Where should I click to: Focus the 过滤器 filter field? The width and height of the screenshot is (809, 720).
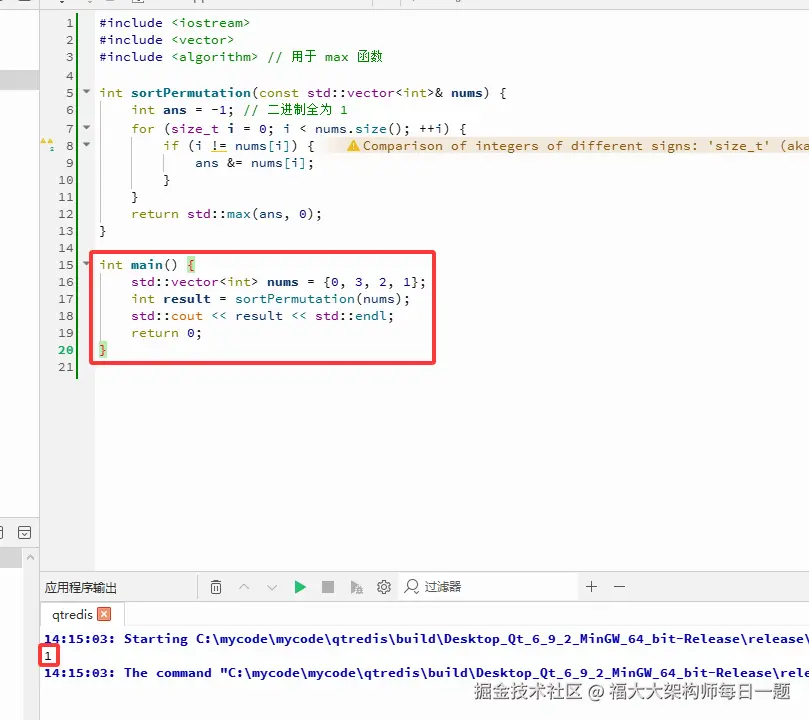pos(488,587)
